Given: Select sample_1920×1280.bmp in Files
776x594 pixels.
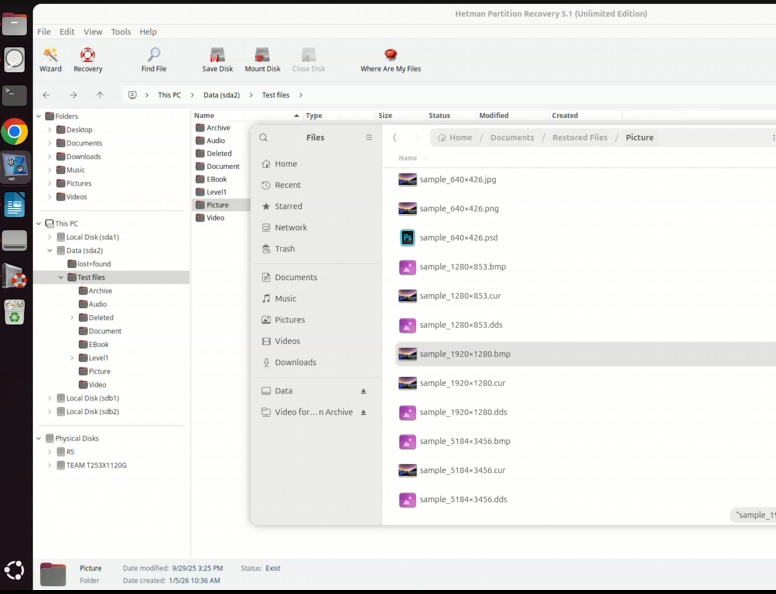Looking at the screenshot, I should click(585, 354).
